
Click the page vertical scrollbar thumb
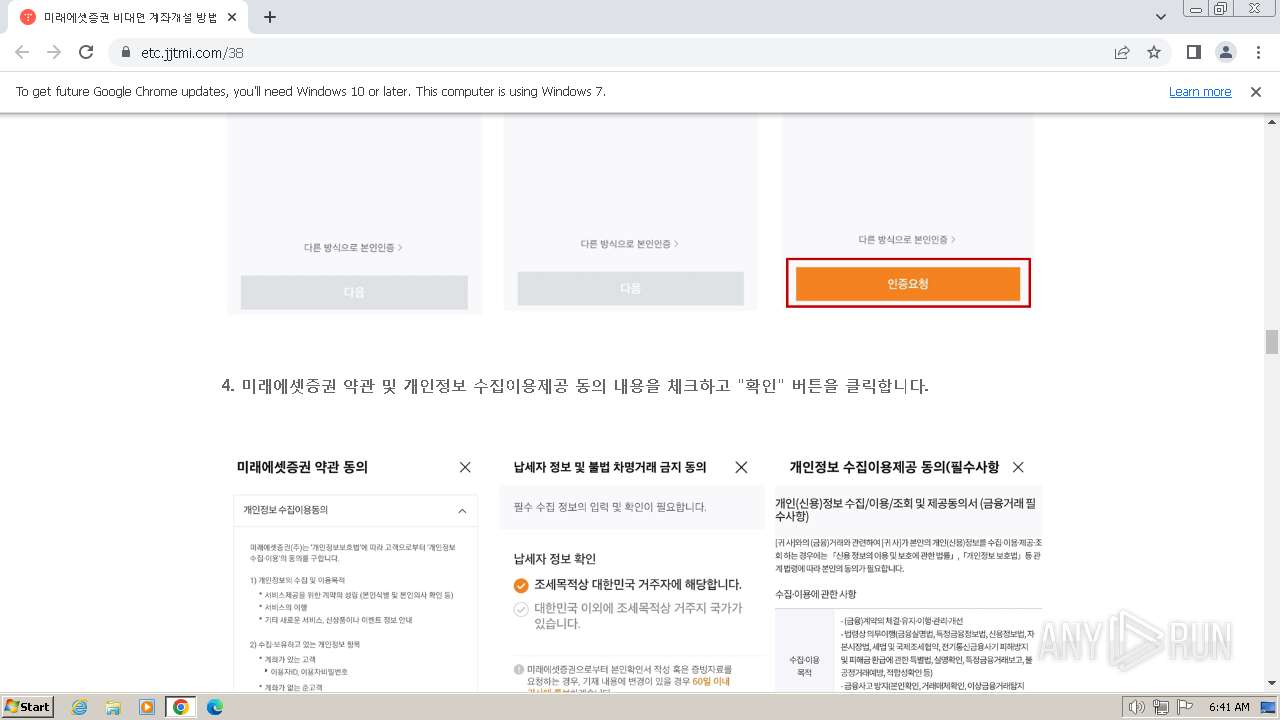coord(1272,341)
